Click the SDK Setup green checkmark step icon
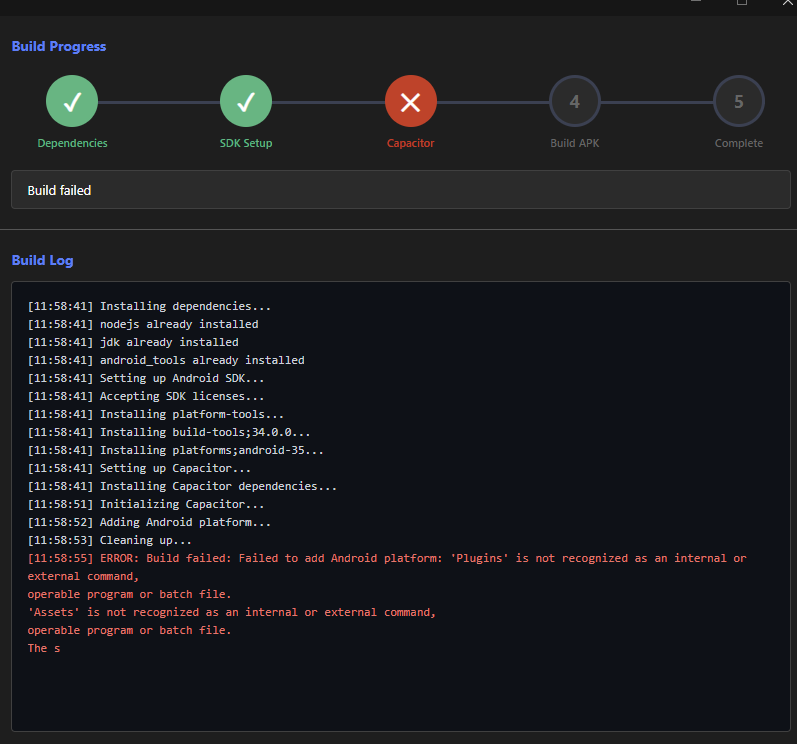The height and width of the screenshot is (744, 797). click(246, 101)
